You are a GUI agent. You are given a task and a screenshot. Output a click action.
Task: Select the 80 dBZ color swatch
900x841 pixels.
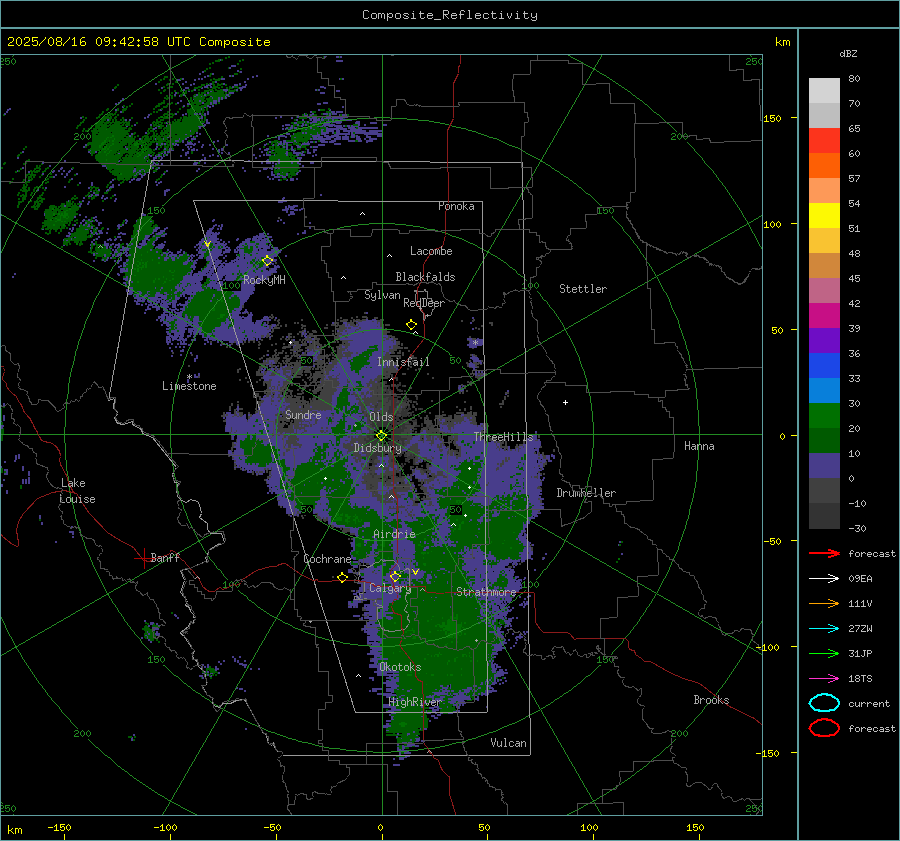824,90
